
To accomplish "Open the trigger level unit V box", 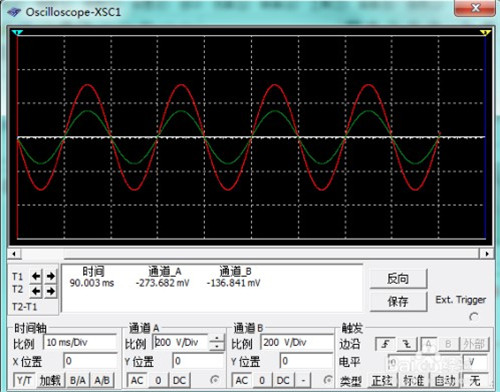I will click(475, 362).
